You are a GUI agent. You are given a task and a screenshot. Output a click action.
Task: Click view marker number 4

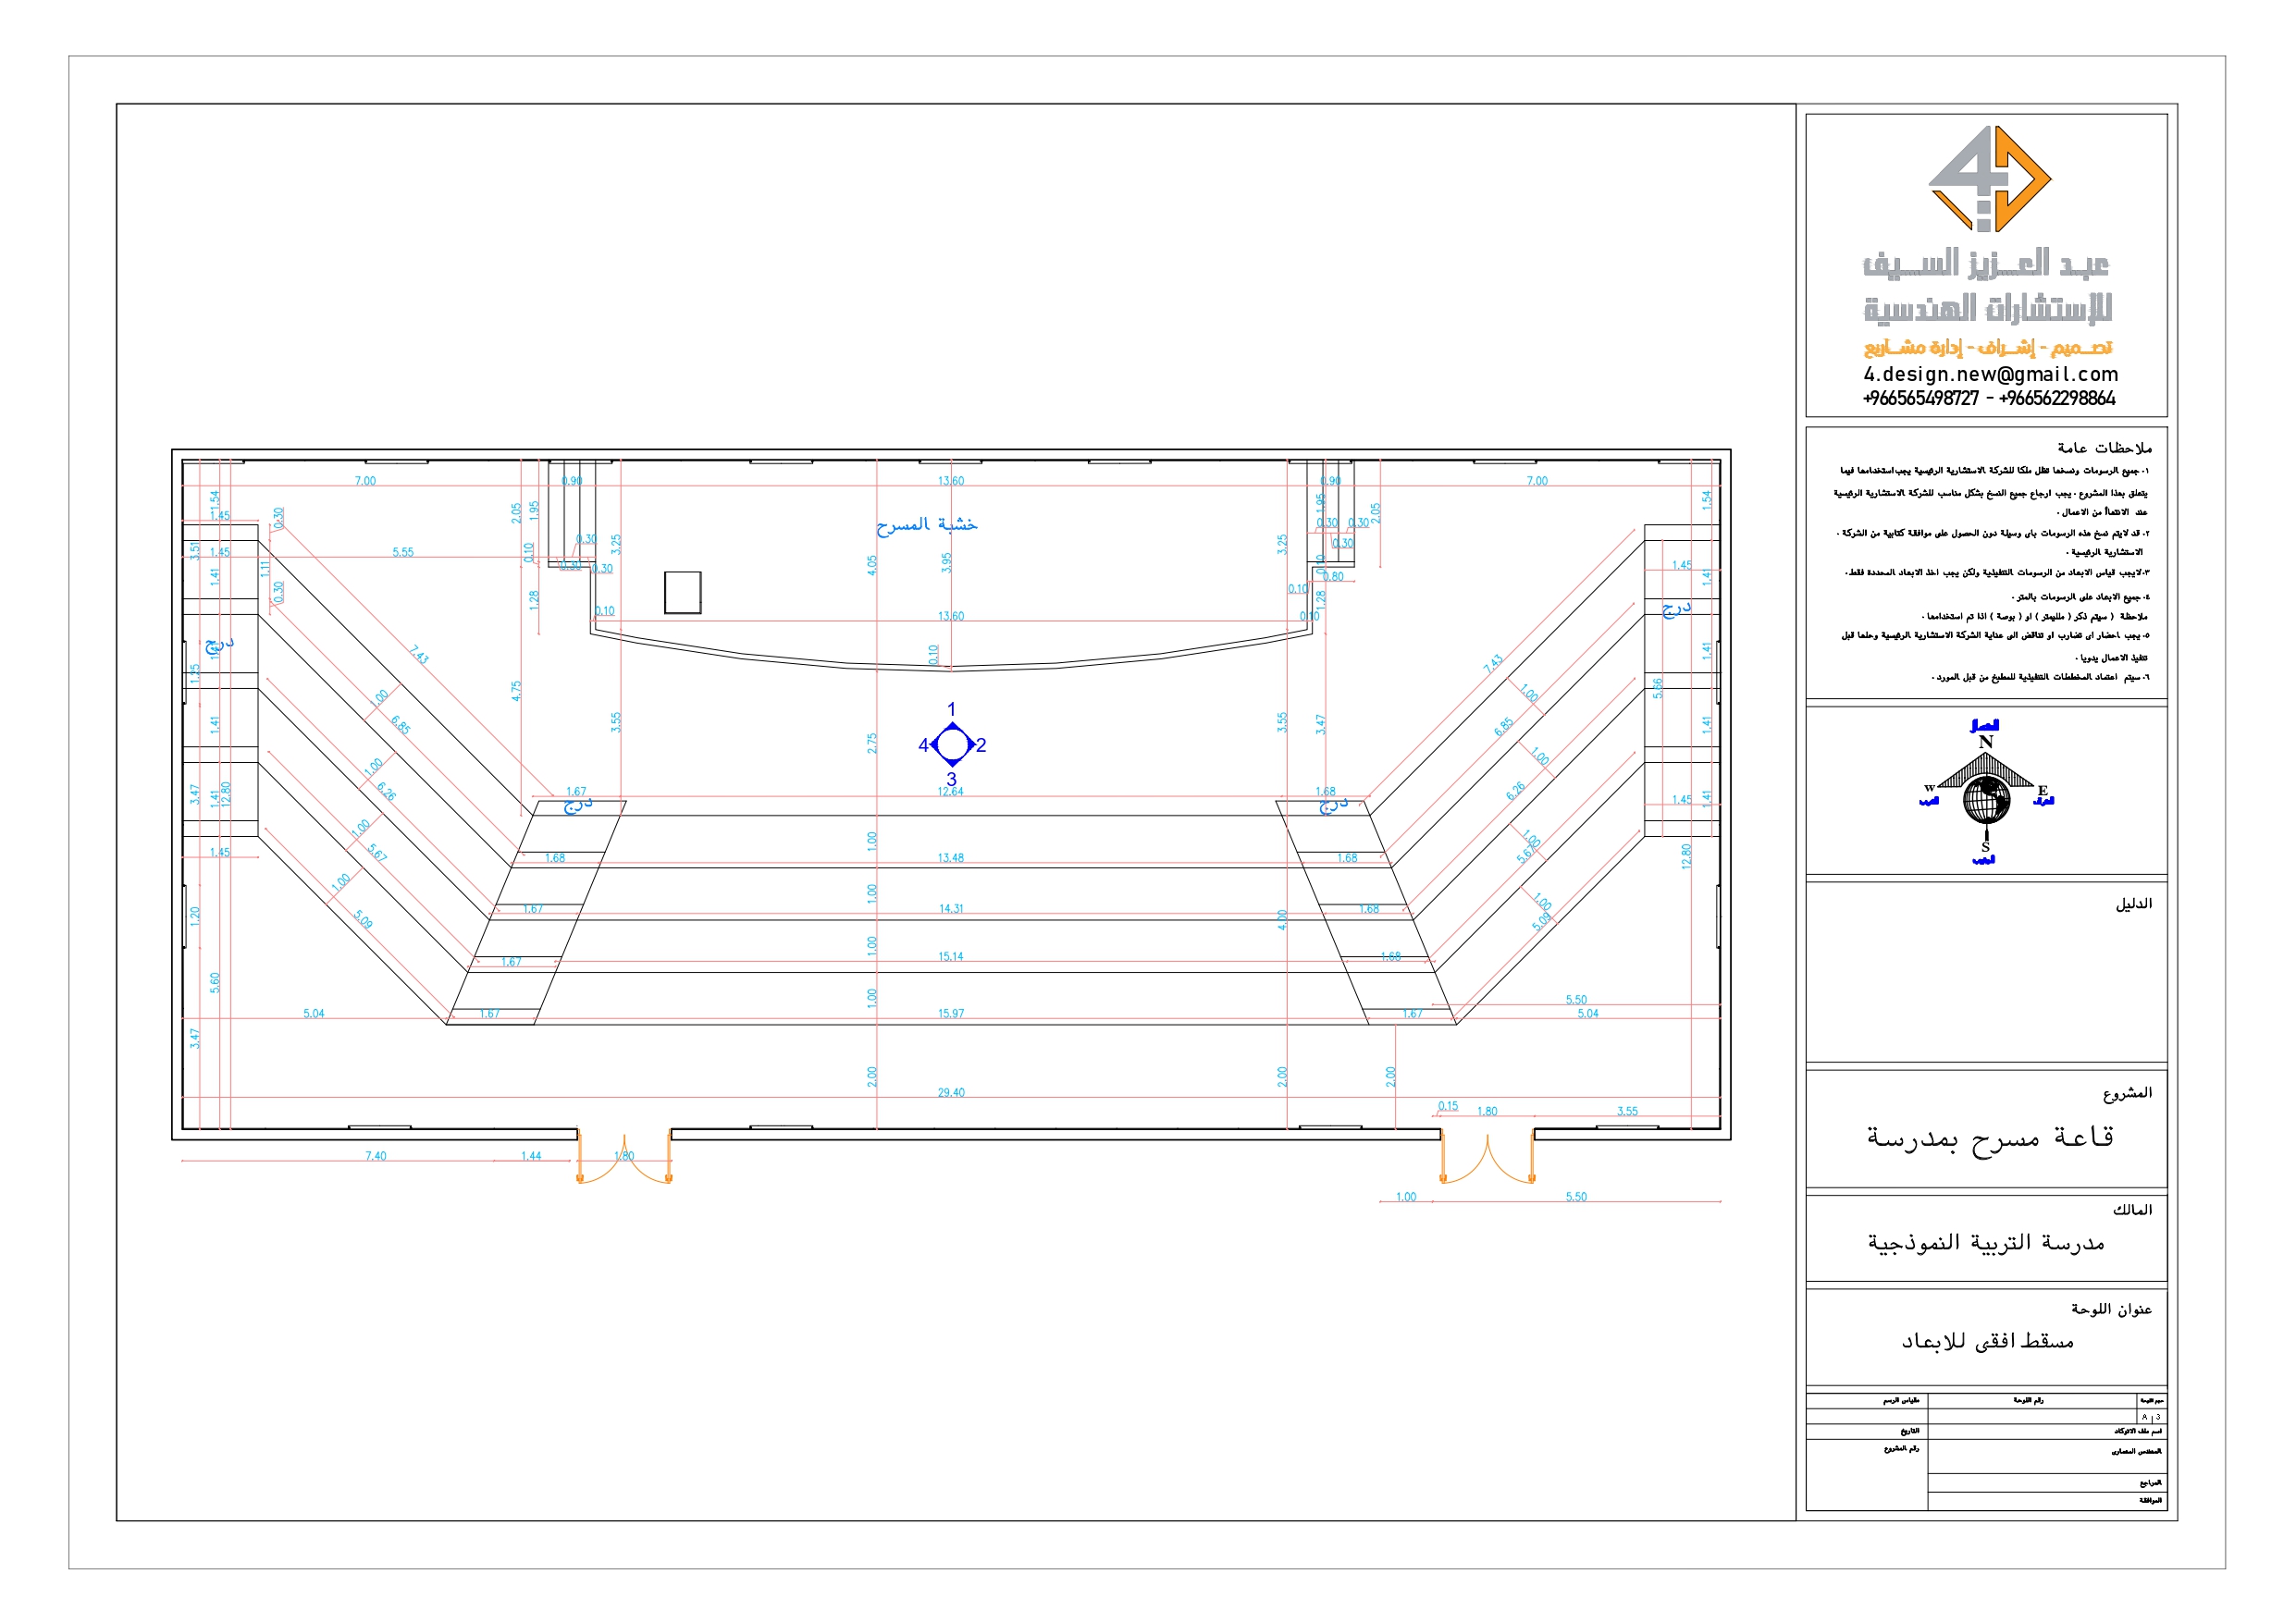923,745
